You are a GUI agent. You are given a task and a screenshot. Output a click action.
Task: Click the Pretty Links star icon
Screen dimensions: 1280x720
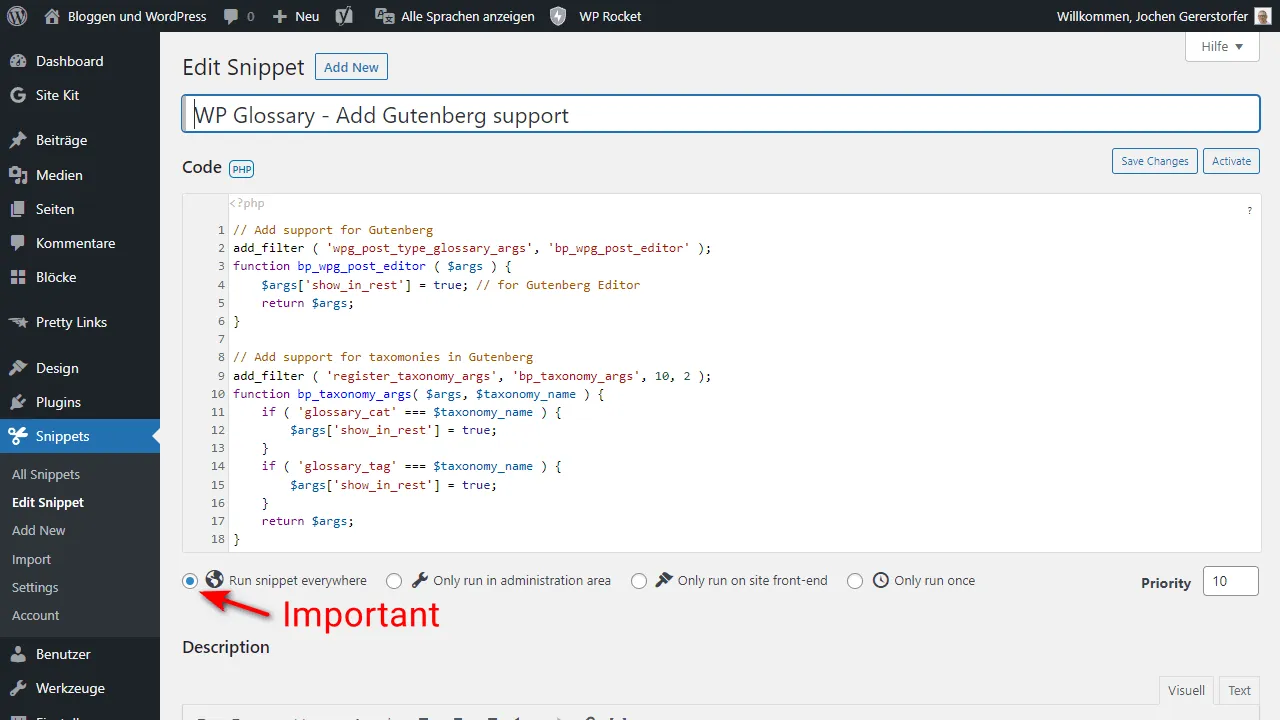tap(18, 322)
